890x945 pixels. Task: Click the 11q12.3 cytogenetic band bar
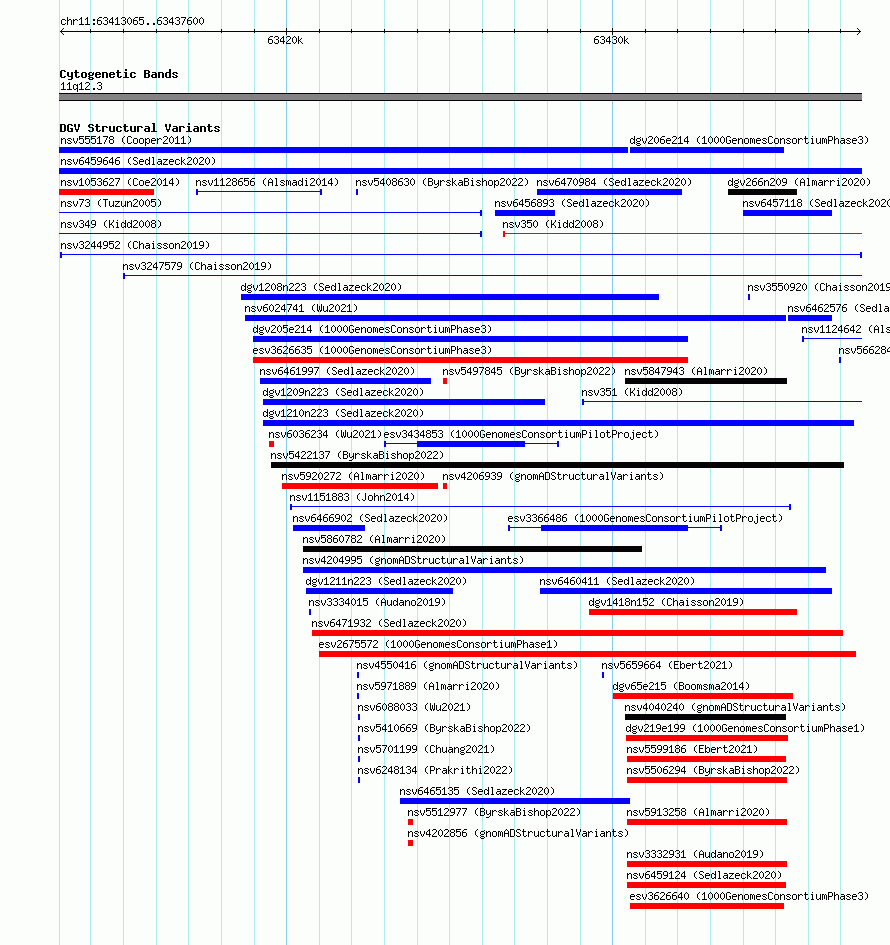click(x=460, y=97)
